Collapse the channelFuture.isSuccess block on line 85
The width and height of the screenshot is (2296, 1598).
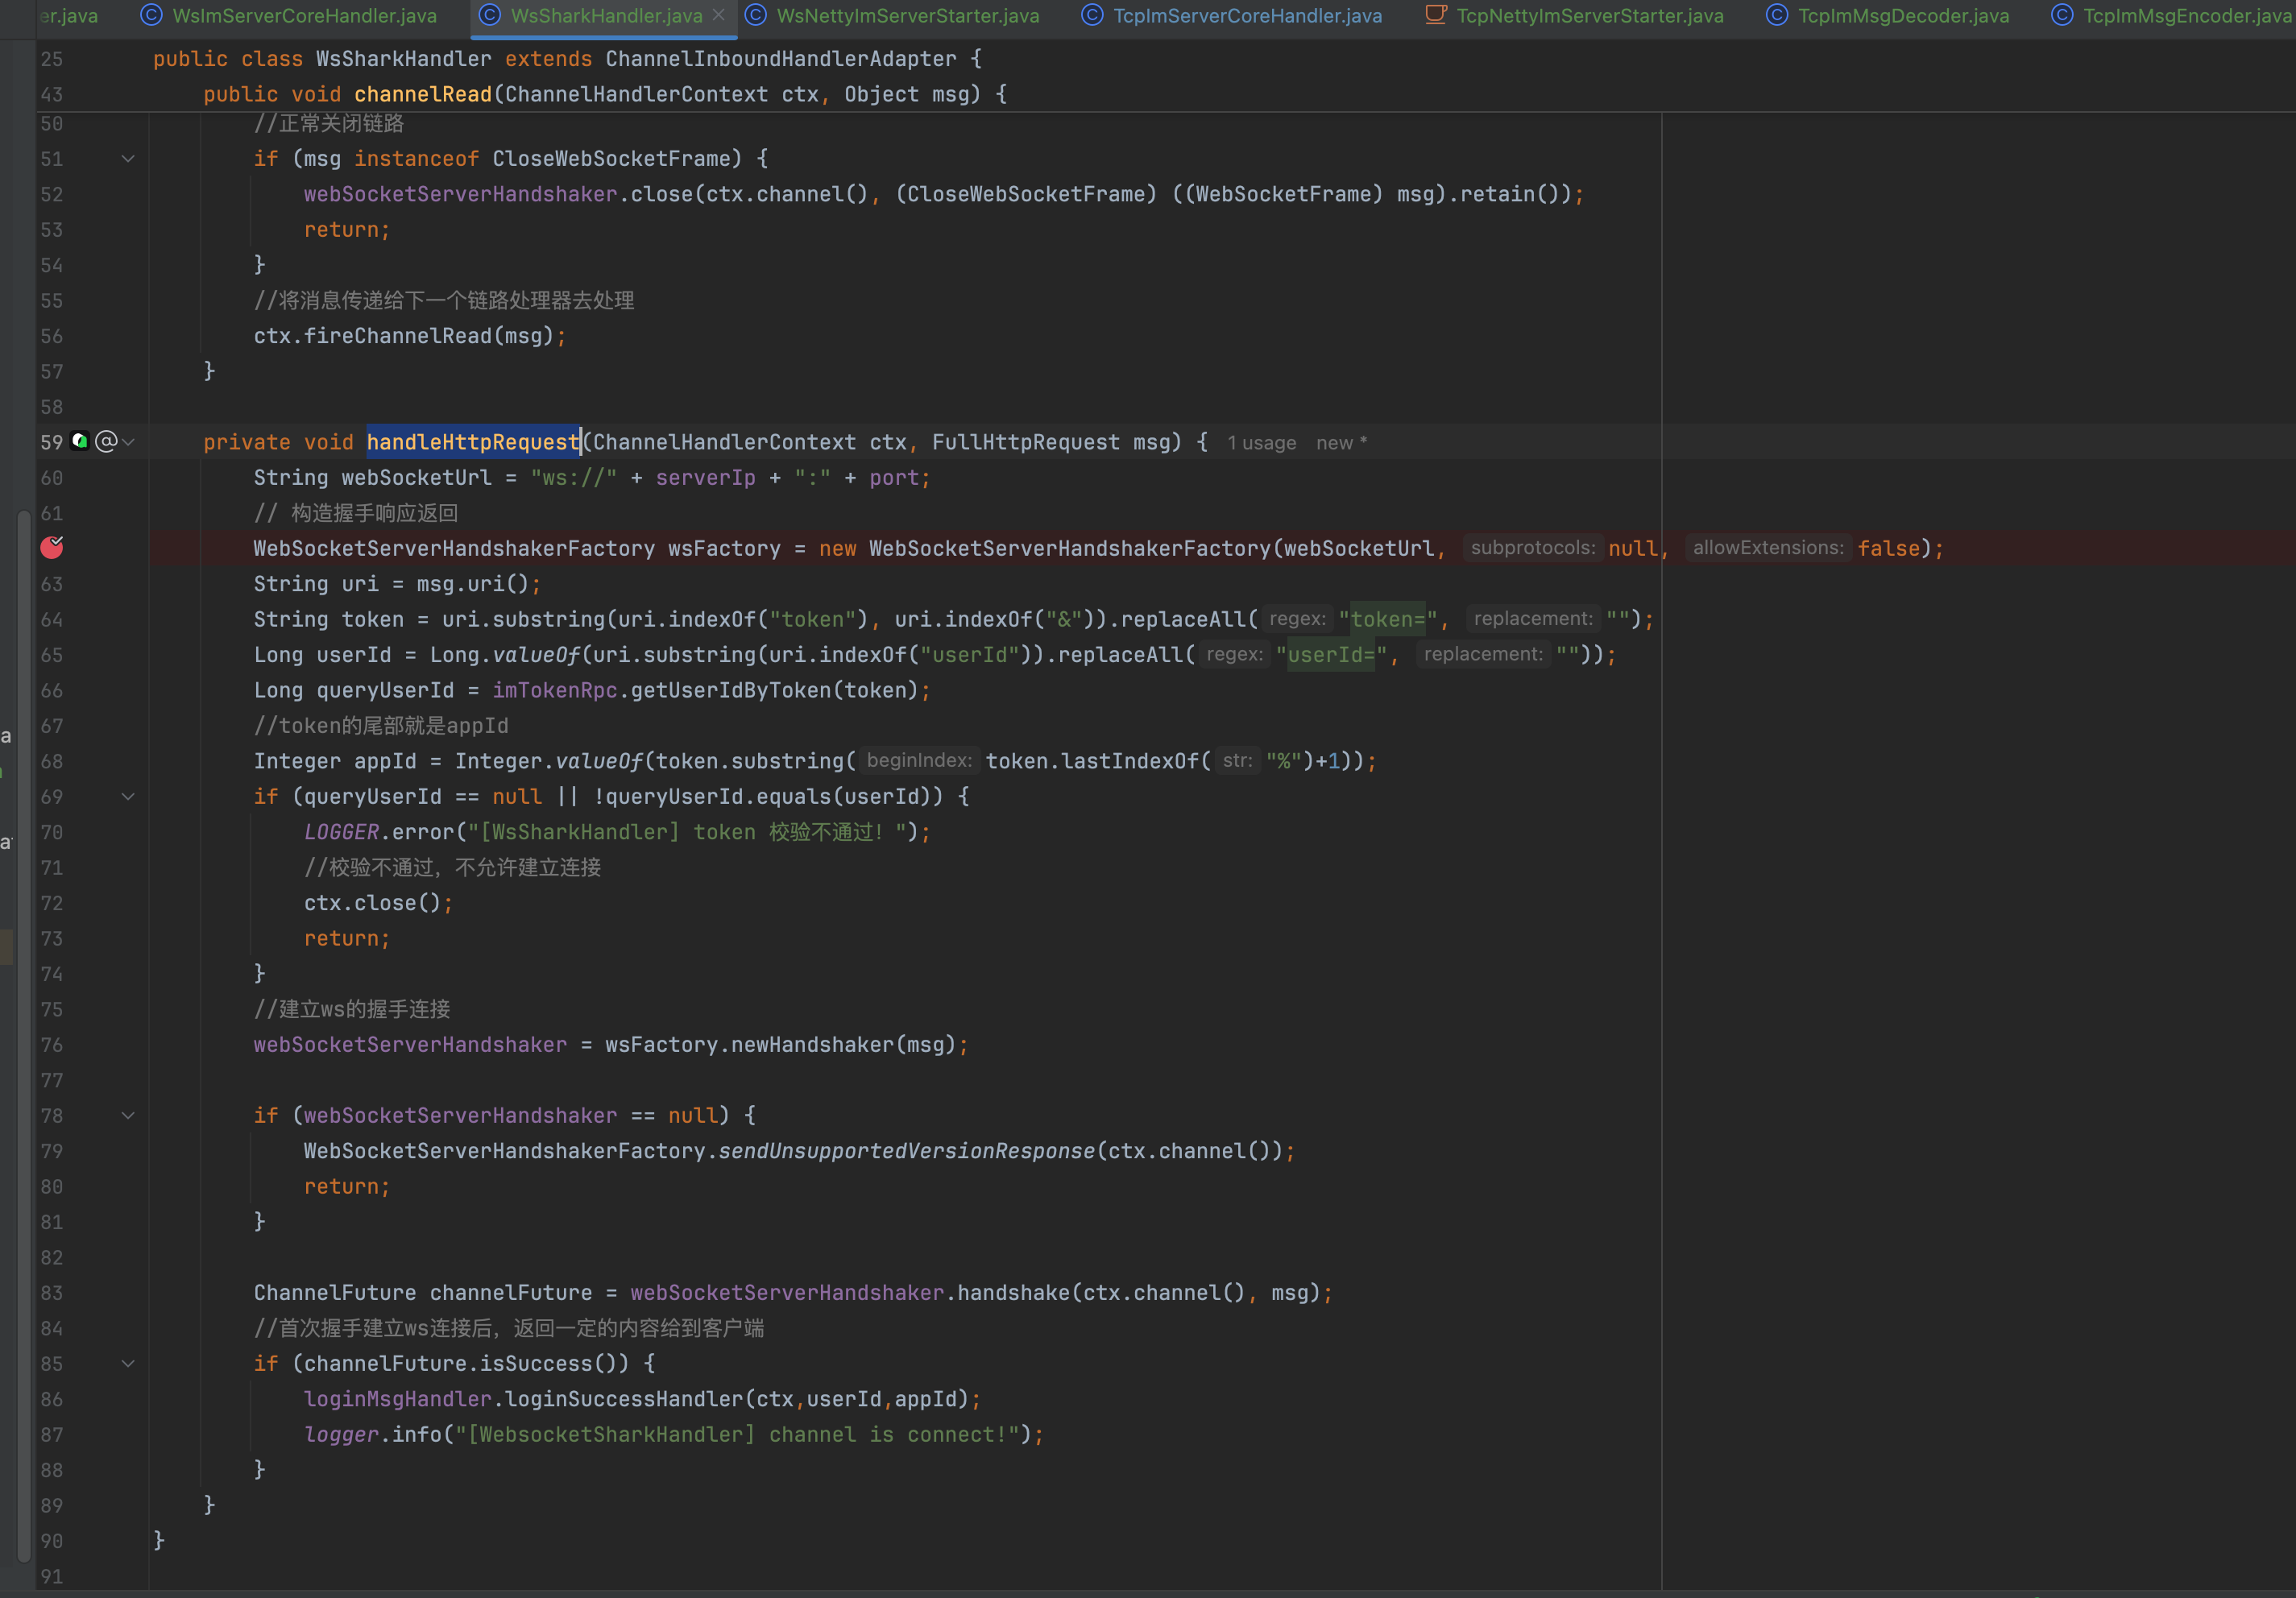tap(128, 1363)
